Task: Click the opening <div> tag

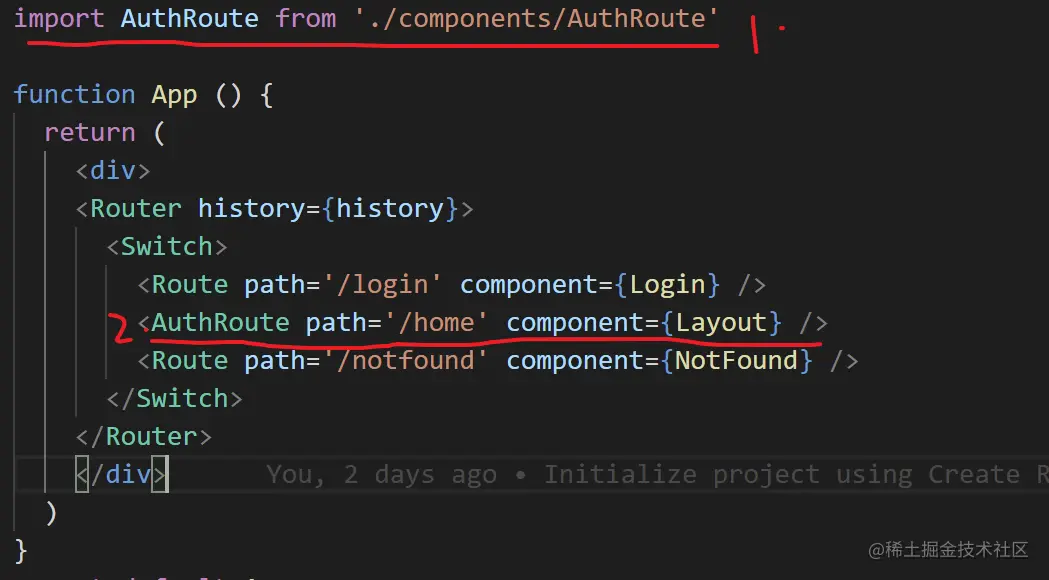Action: tap(113, 171)
